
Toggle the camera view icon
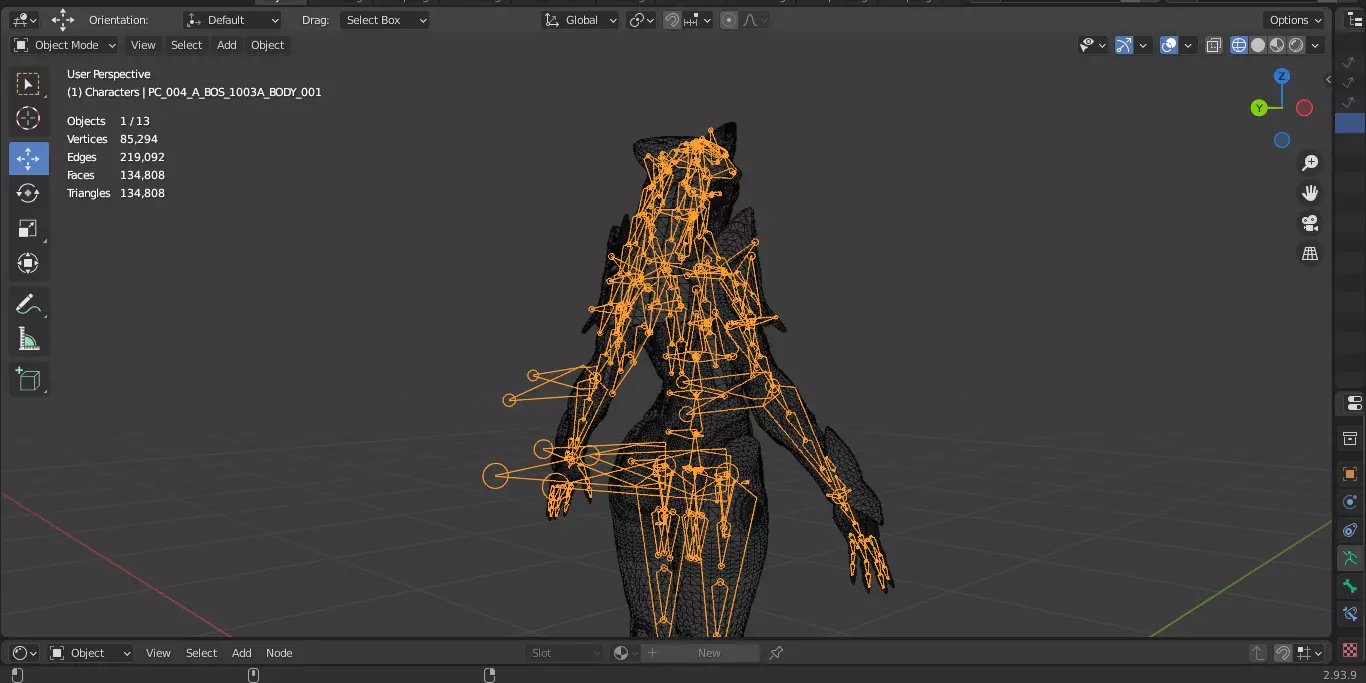(1309, 223)
